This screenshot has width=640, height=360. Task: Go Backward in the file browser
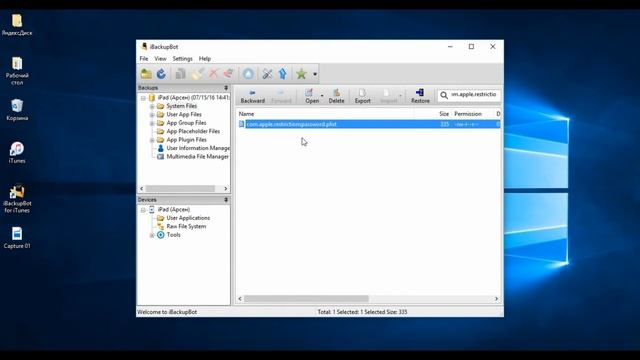(x=253, y=96)
